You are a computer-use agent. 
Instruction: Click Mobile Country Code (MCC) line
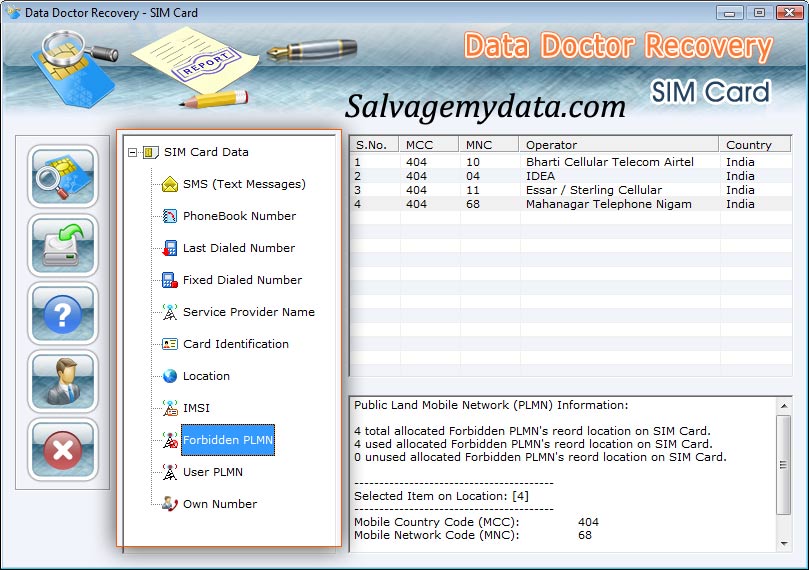(x=476, y=522)
